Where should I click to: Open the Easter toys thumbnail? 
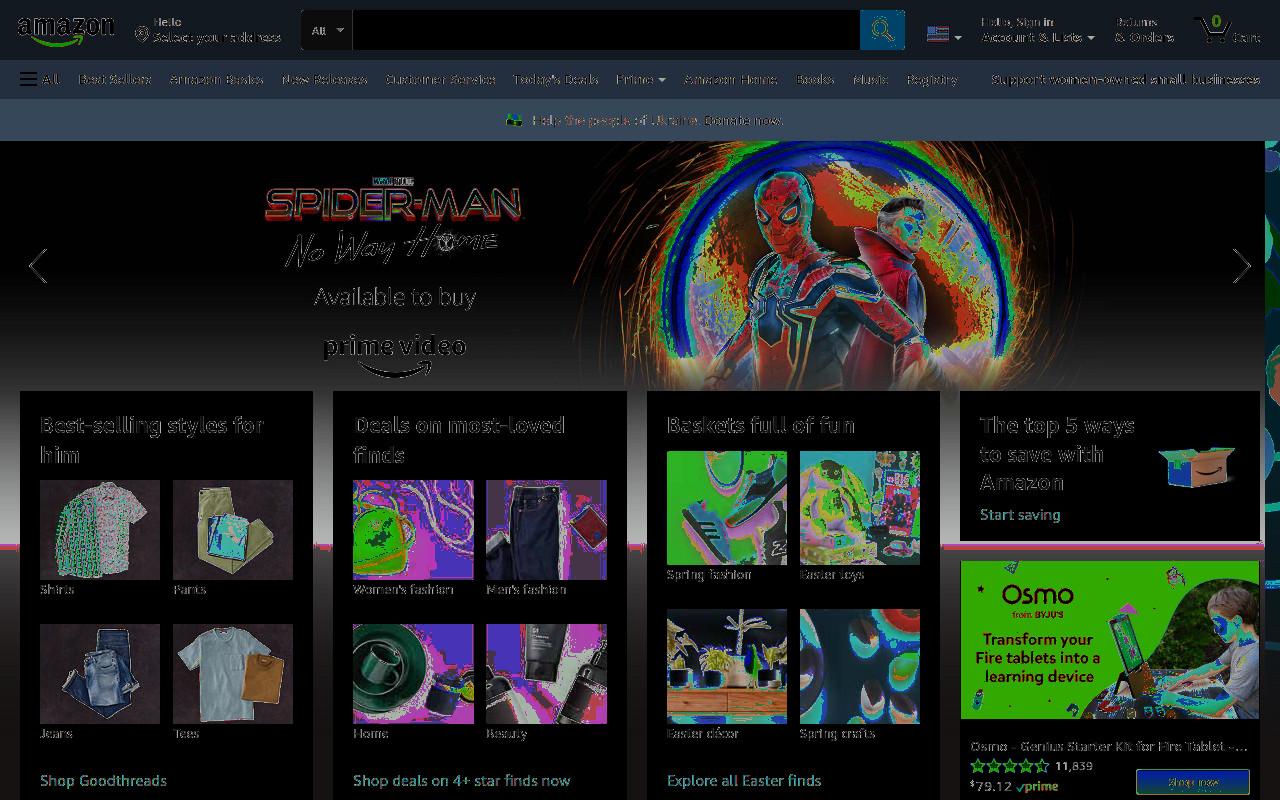(860, 508)
